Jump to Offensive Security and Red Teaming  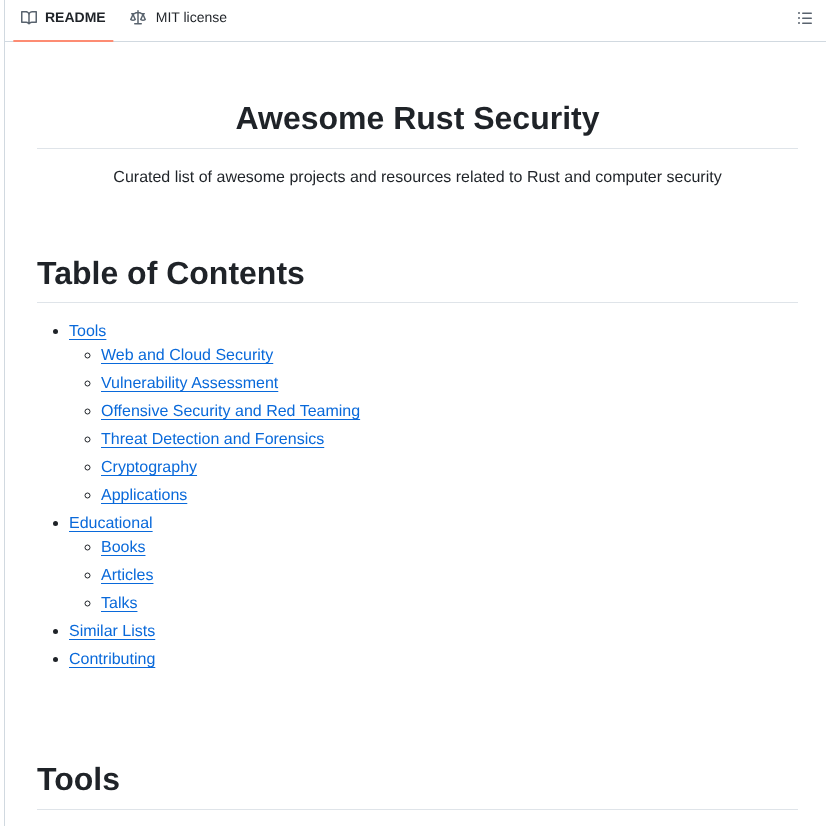(230, 411)
